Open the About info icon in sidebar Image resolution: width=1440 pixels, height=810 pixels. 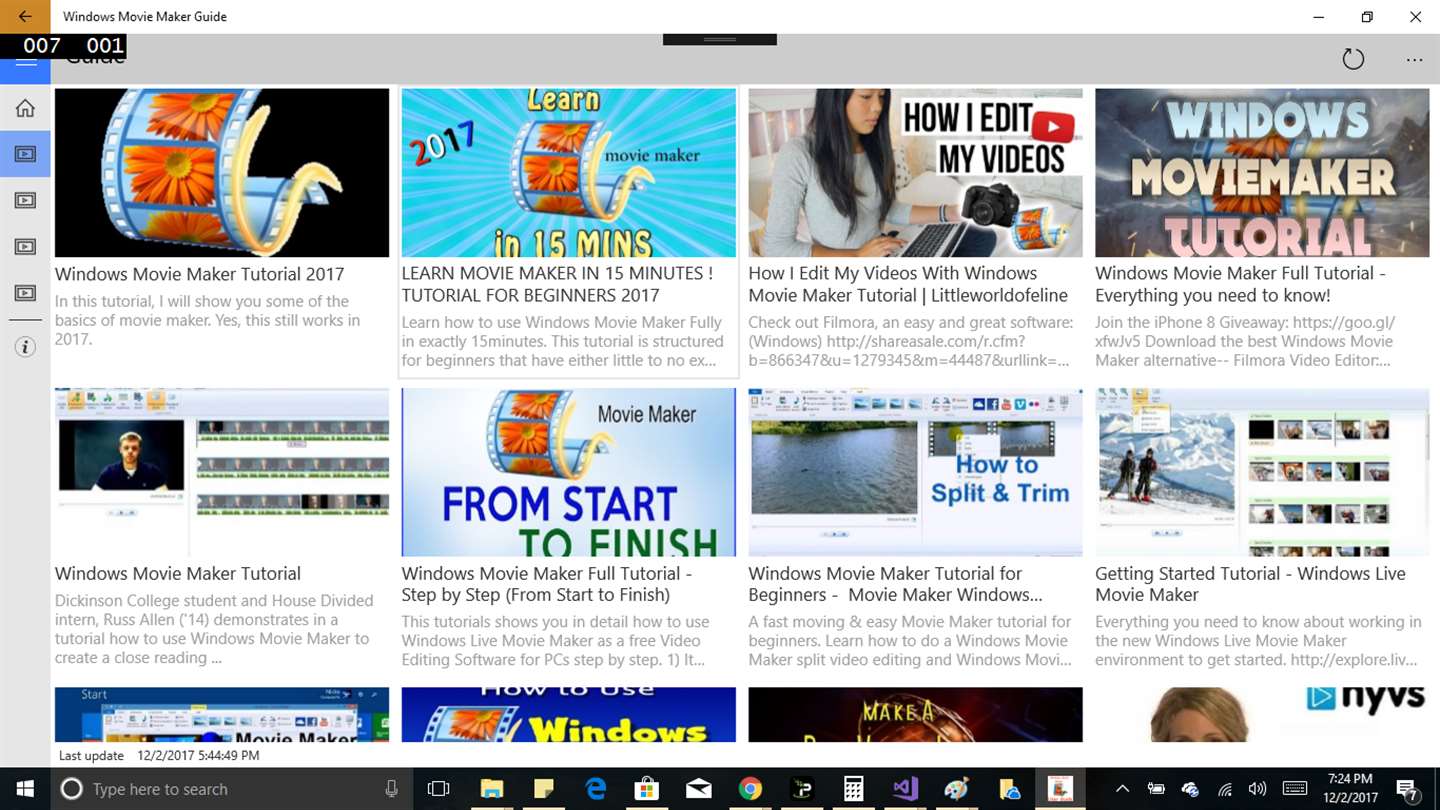coord(25,347)
